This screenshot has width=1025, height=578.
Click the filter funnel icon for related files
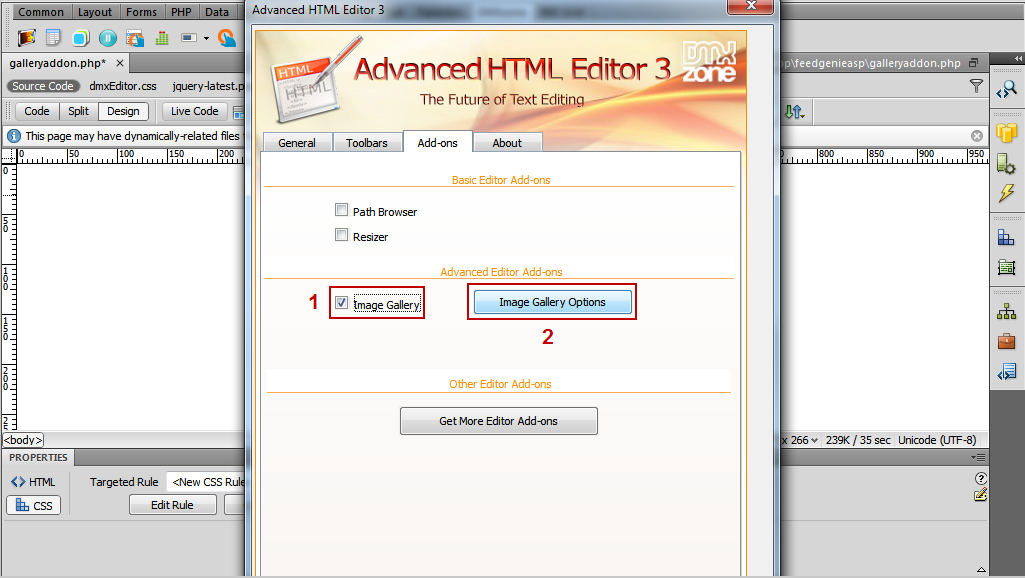click(976, 86)
